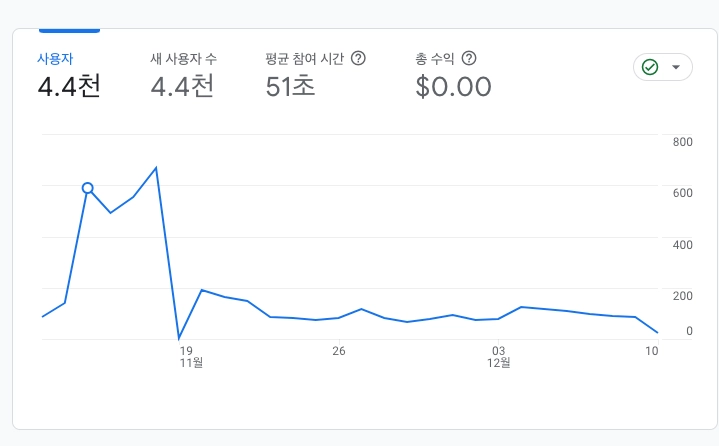Click the 03 12월 date axis label
This screenshot has height=446, width=719.
pyautogui.click(x=499, y=357)
